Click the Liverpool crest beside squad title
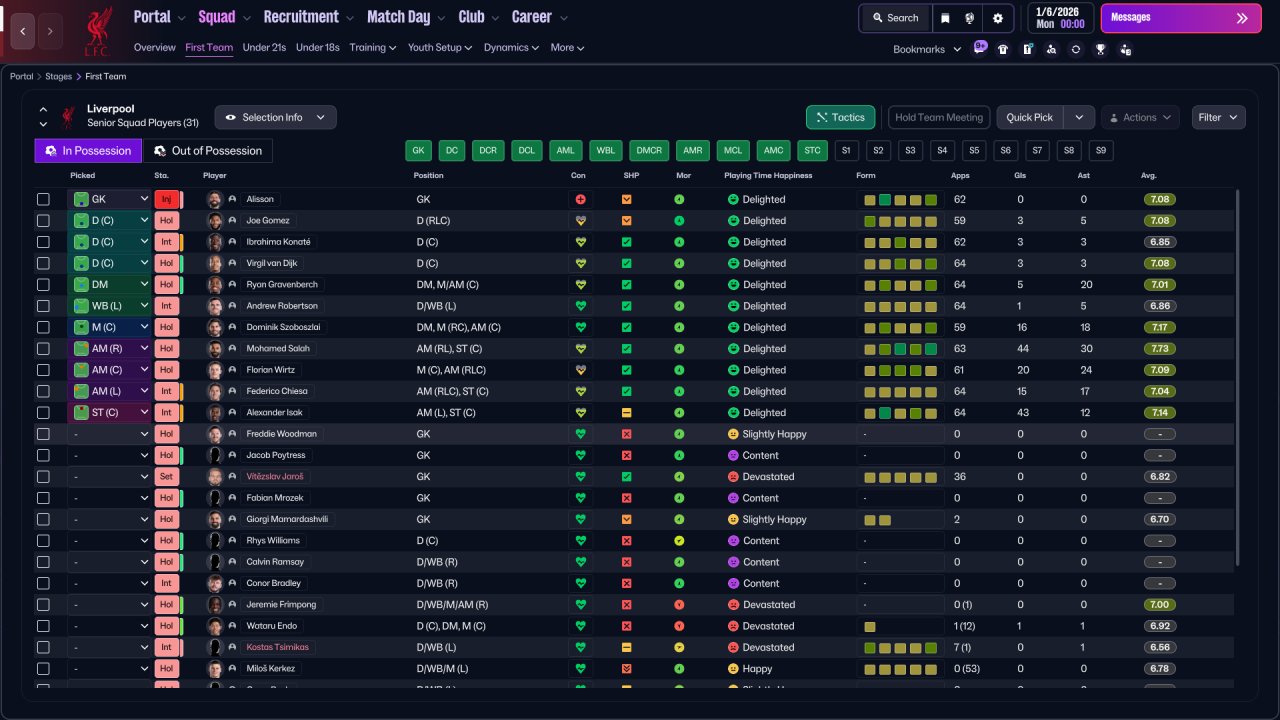The height and width of the screenshot is (720, 1280). (x=69, y=117)
